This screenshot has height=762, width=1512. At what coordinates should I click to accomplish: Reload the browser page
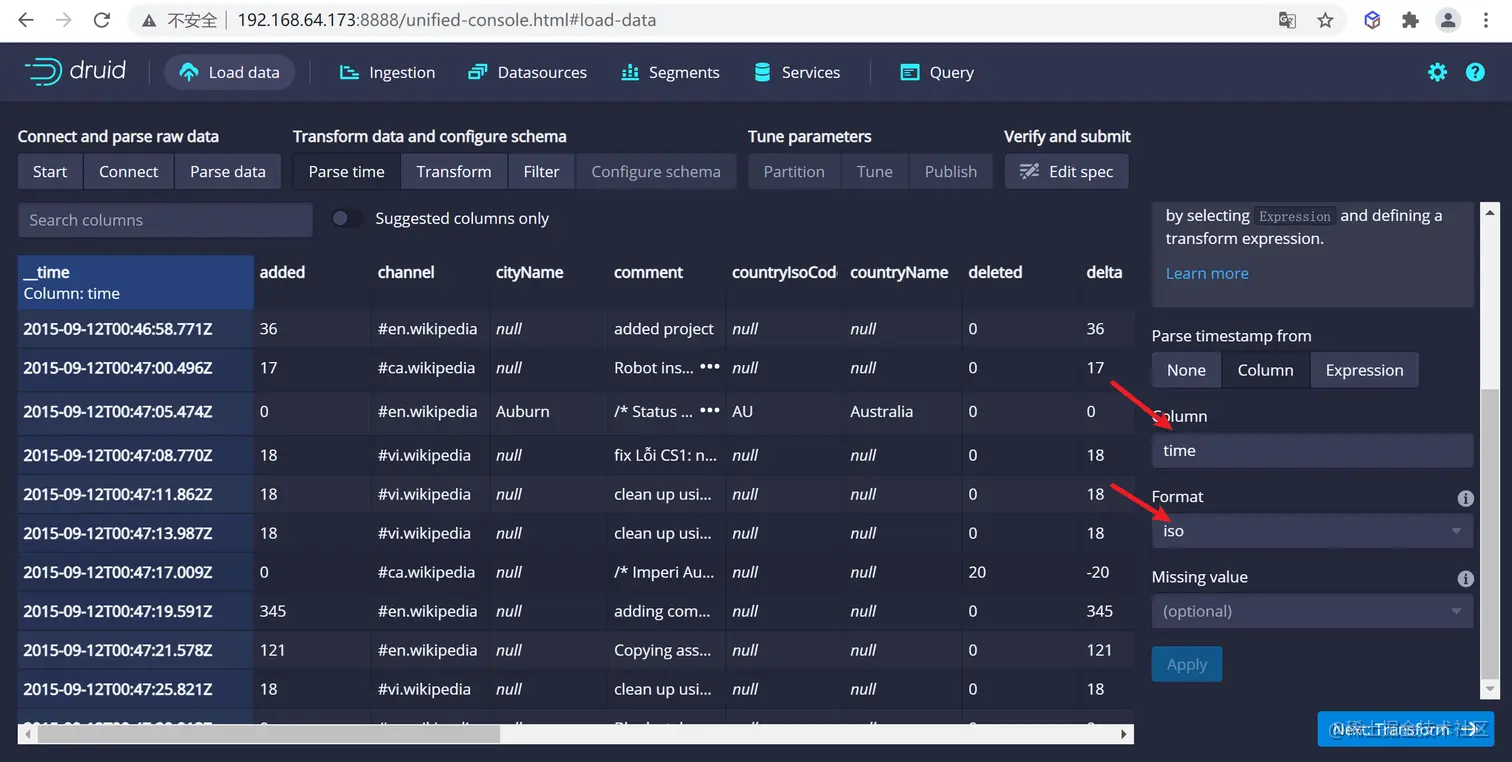(101, 20)
